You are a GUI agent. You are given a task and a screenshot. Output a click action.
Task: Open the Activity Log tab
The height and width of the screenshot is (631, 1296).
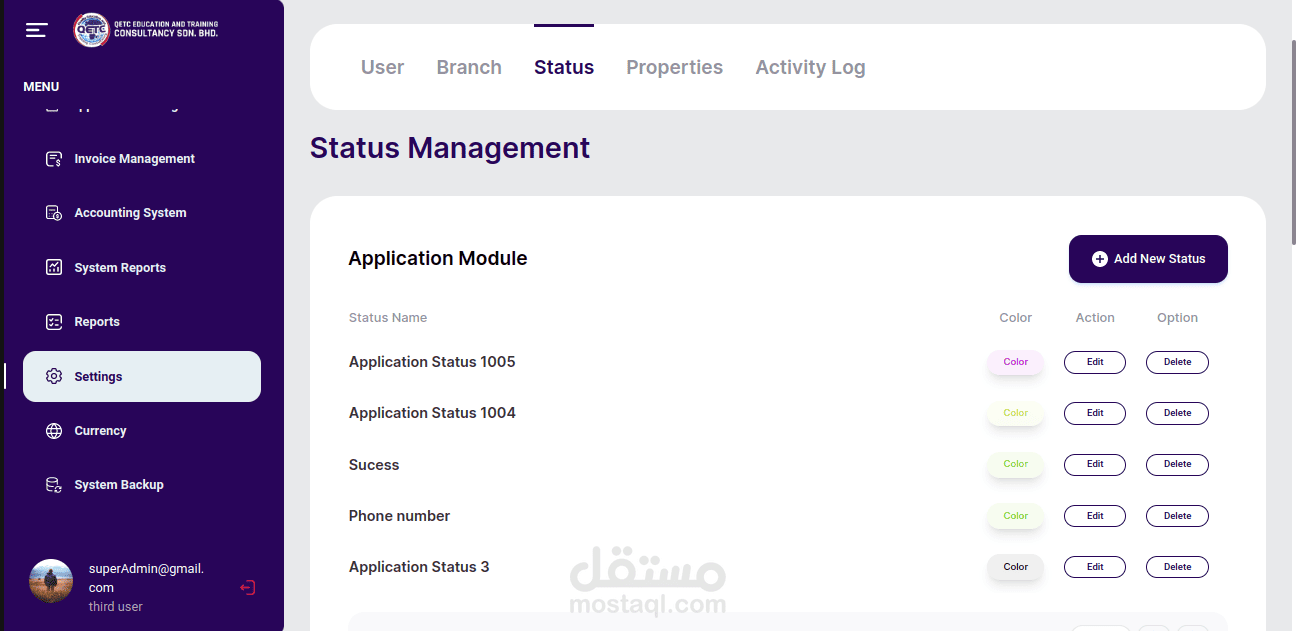[x=810, y=67]
